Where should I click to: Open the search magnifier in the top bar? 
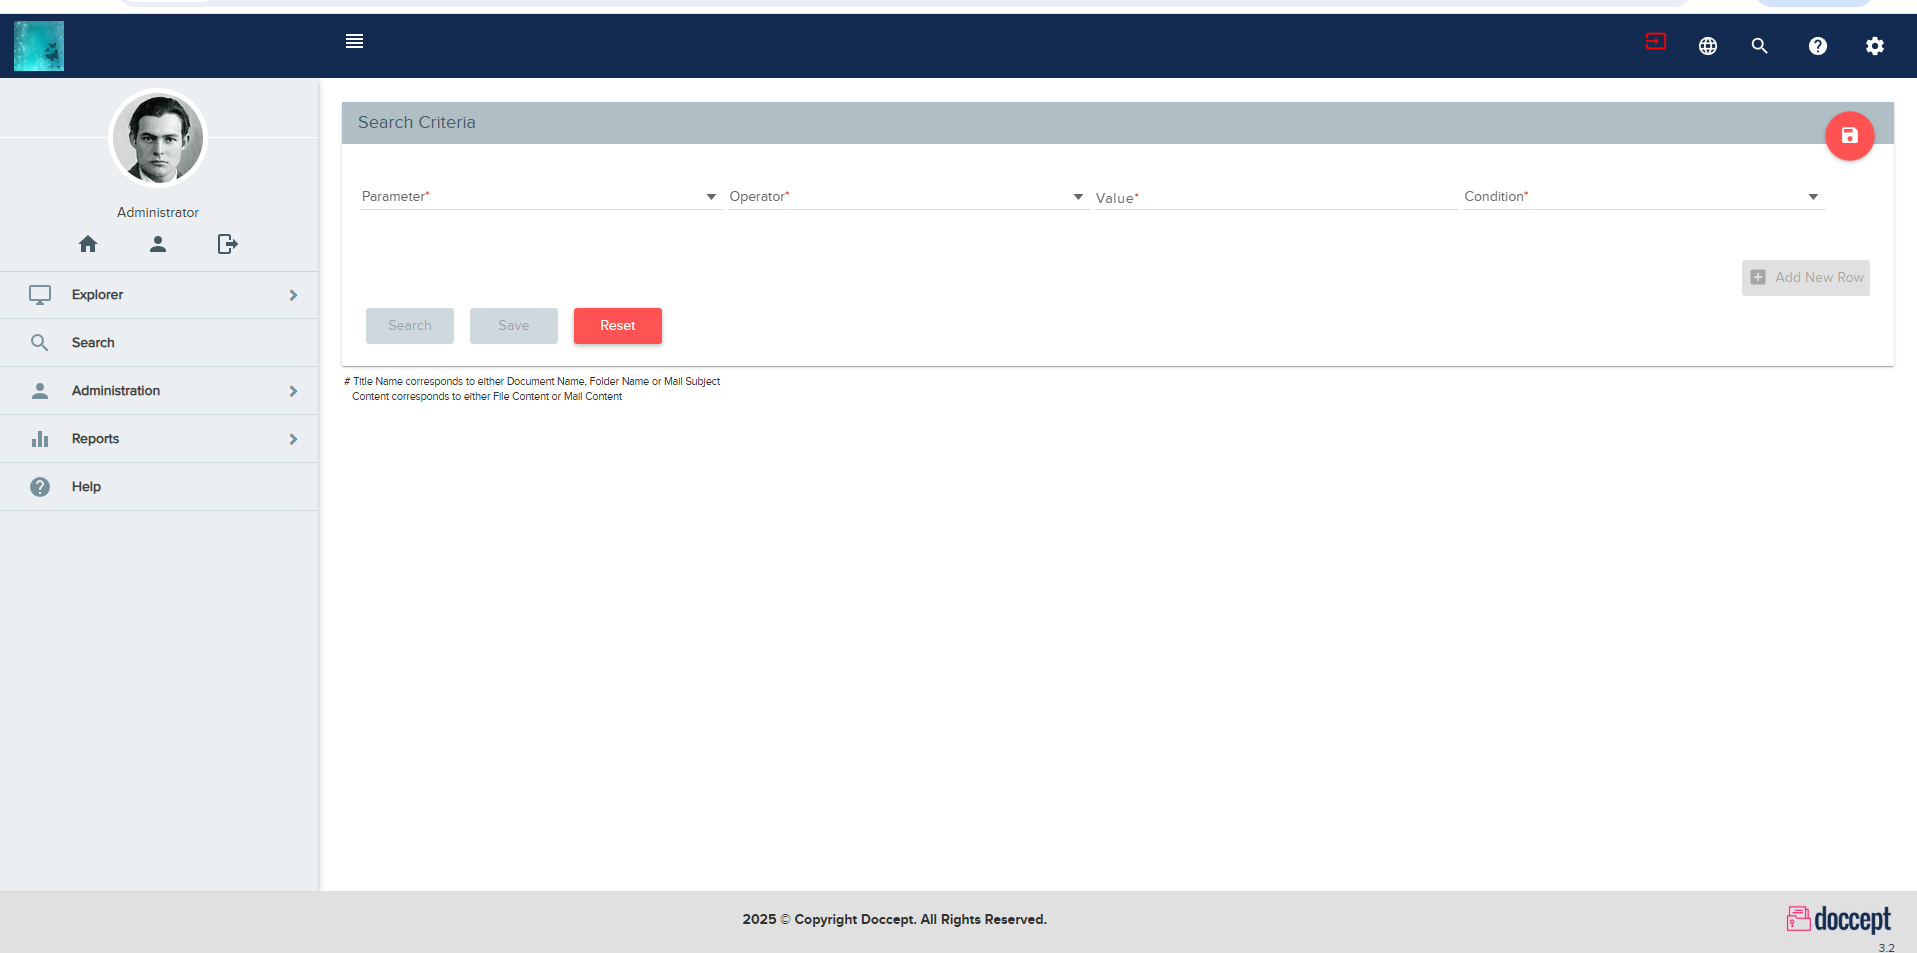[1760, 46]
